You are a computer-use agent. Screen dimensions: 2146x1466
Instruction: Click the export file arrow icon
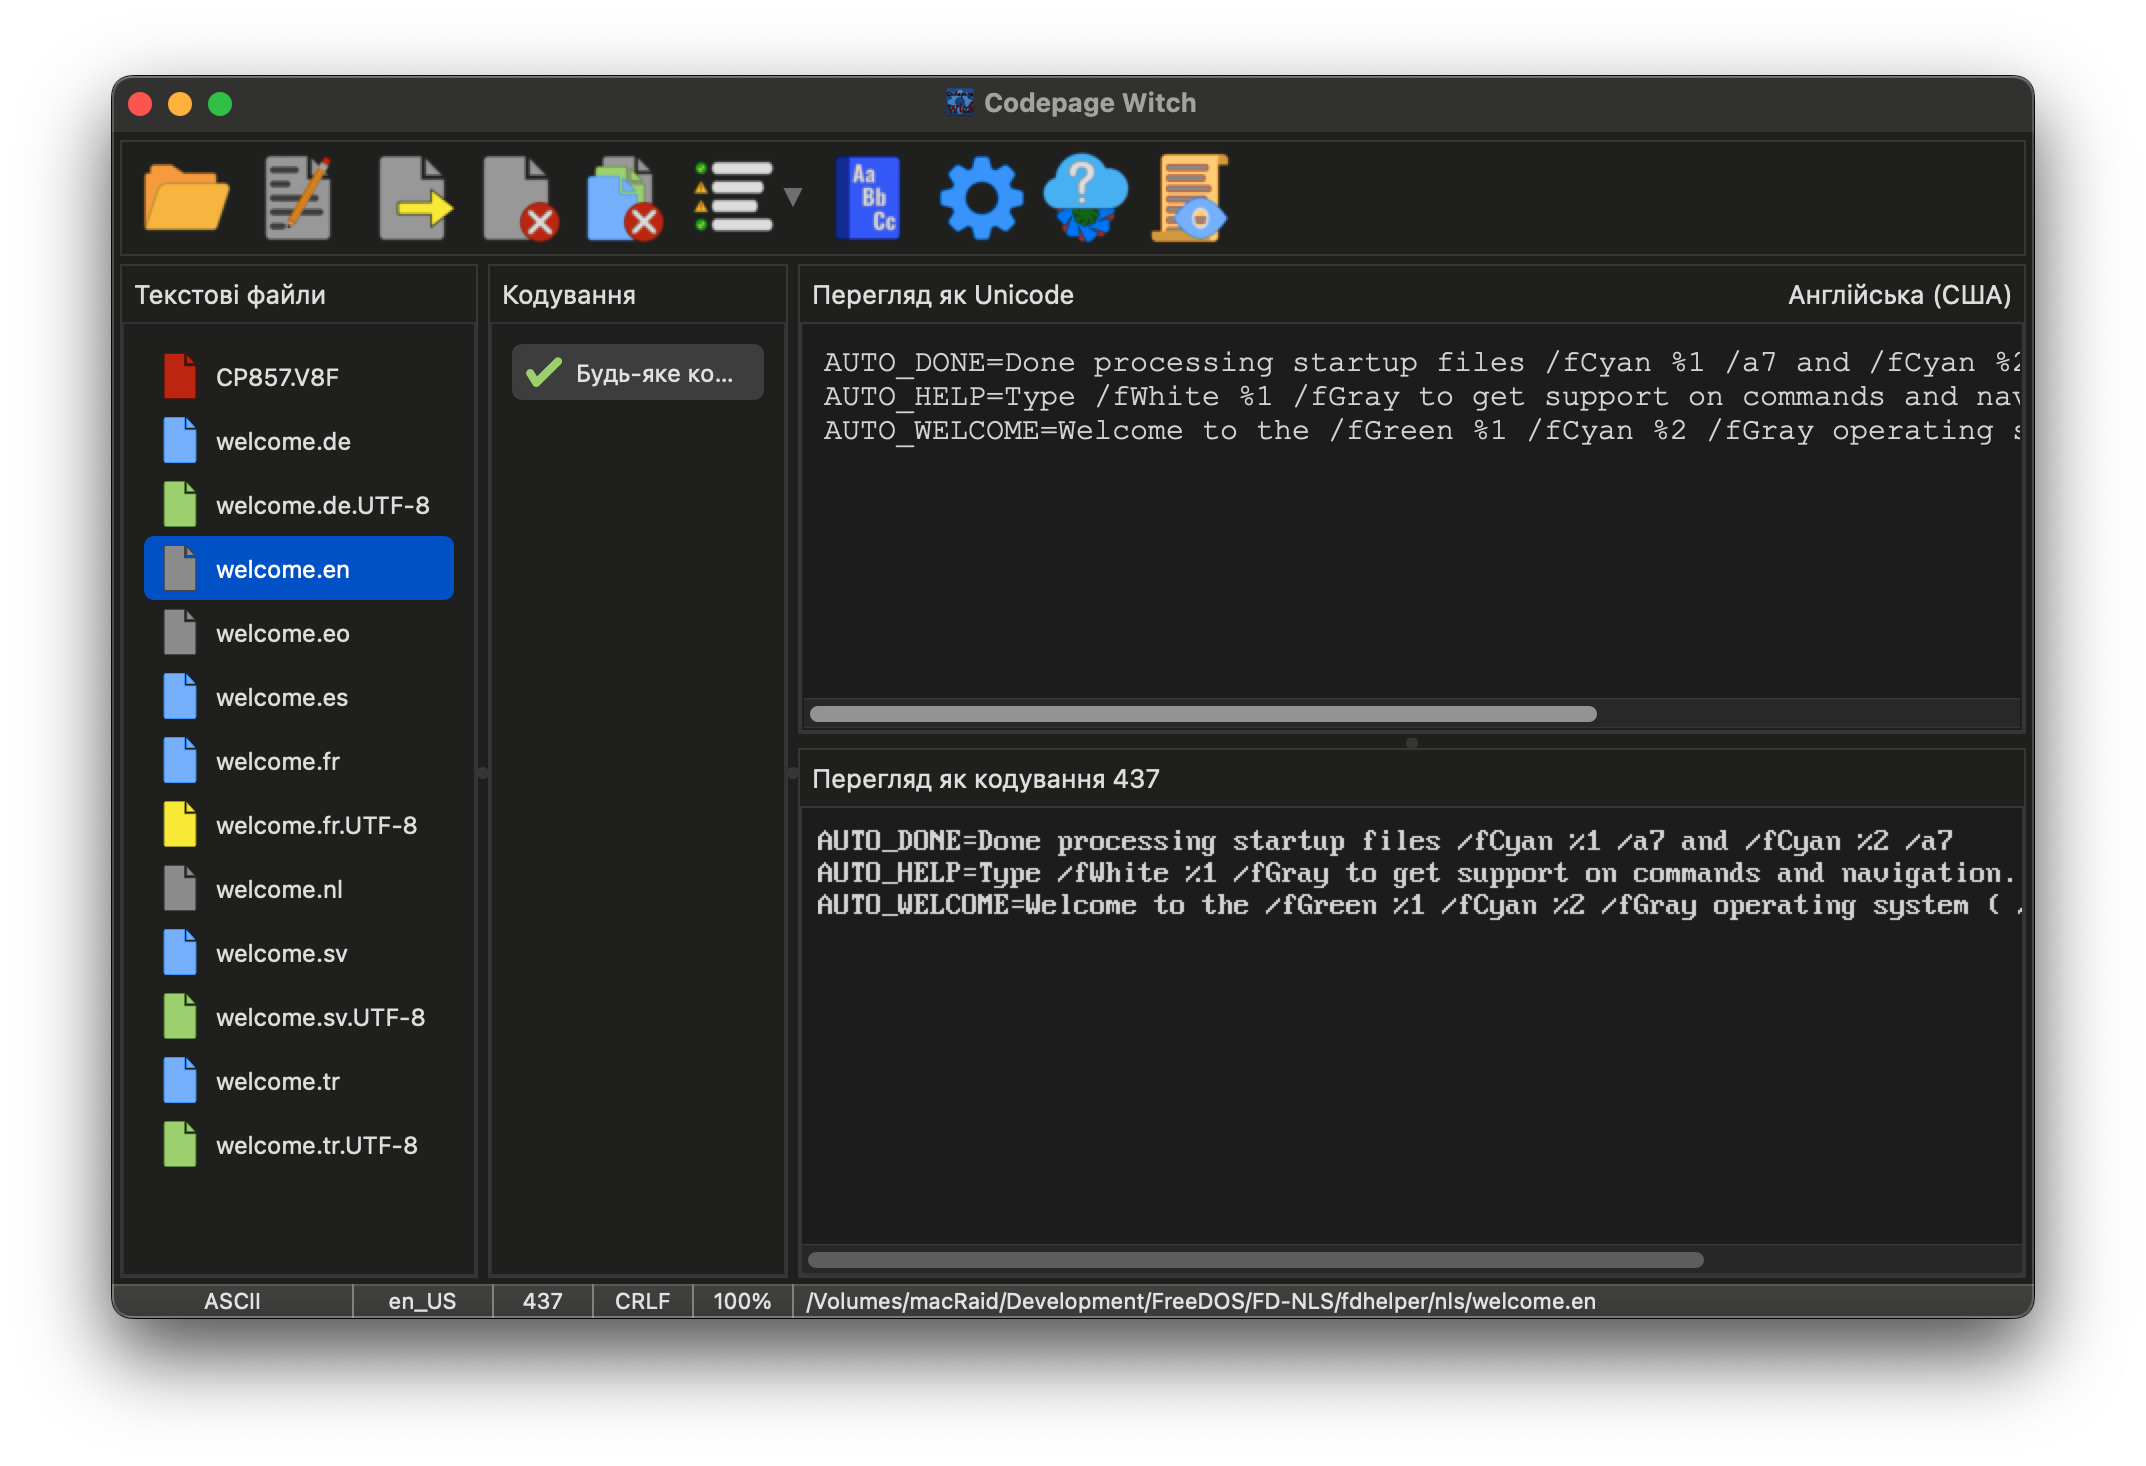coord(414,198)
